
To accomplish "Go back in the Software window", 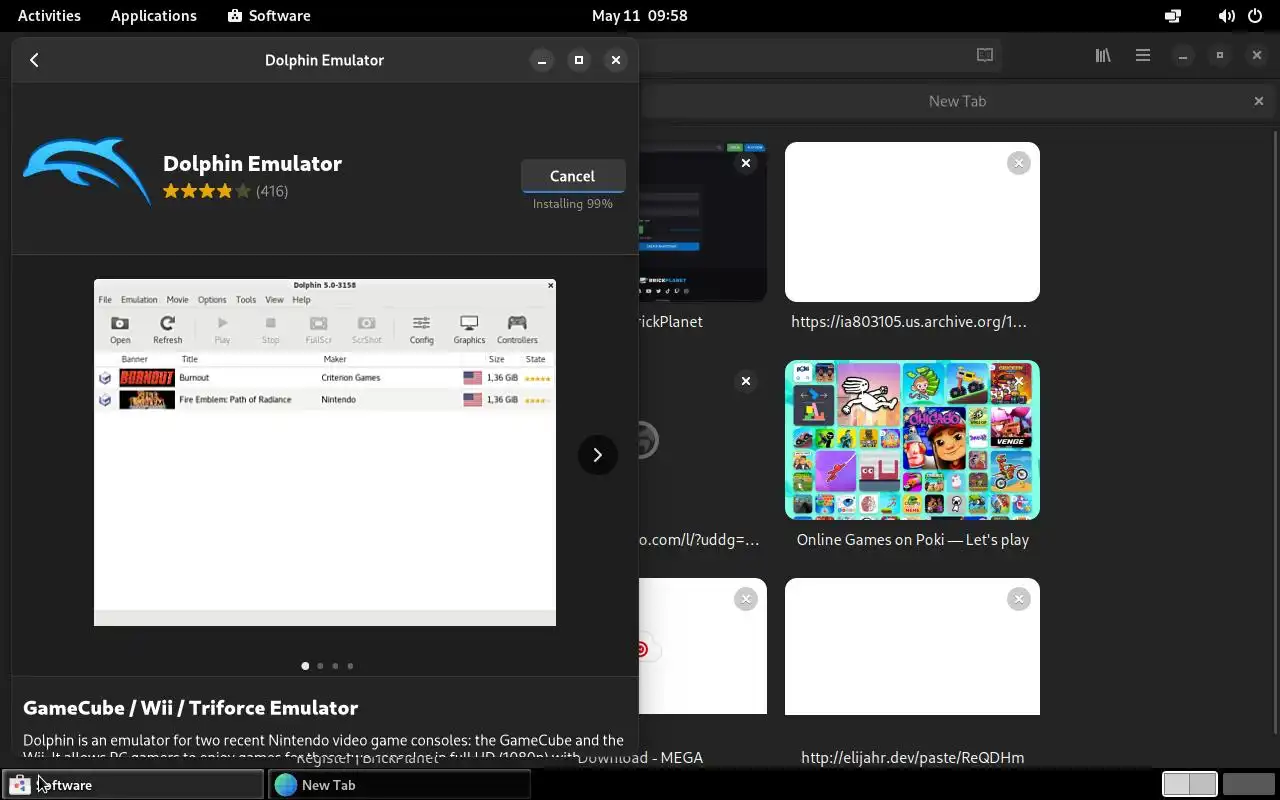I will point(34,60).
